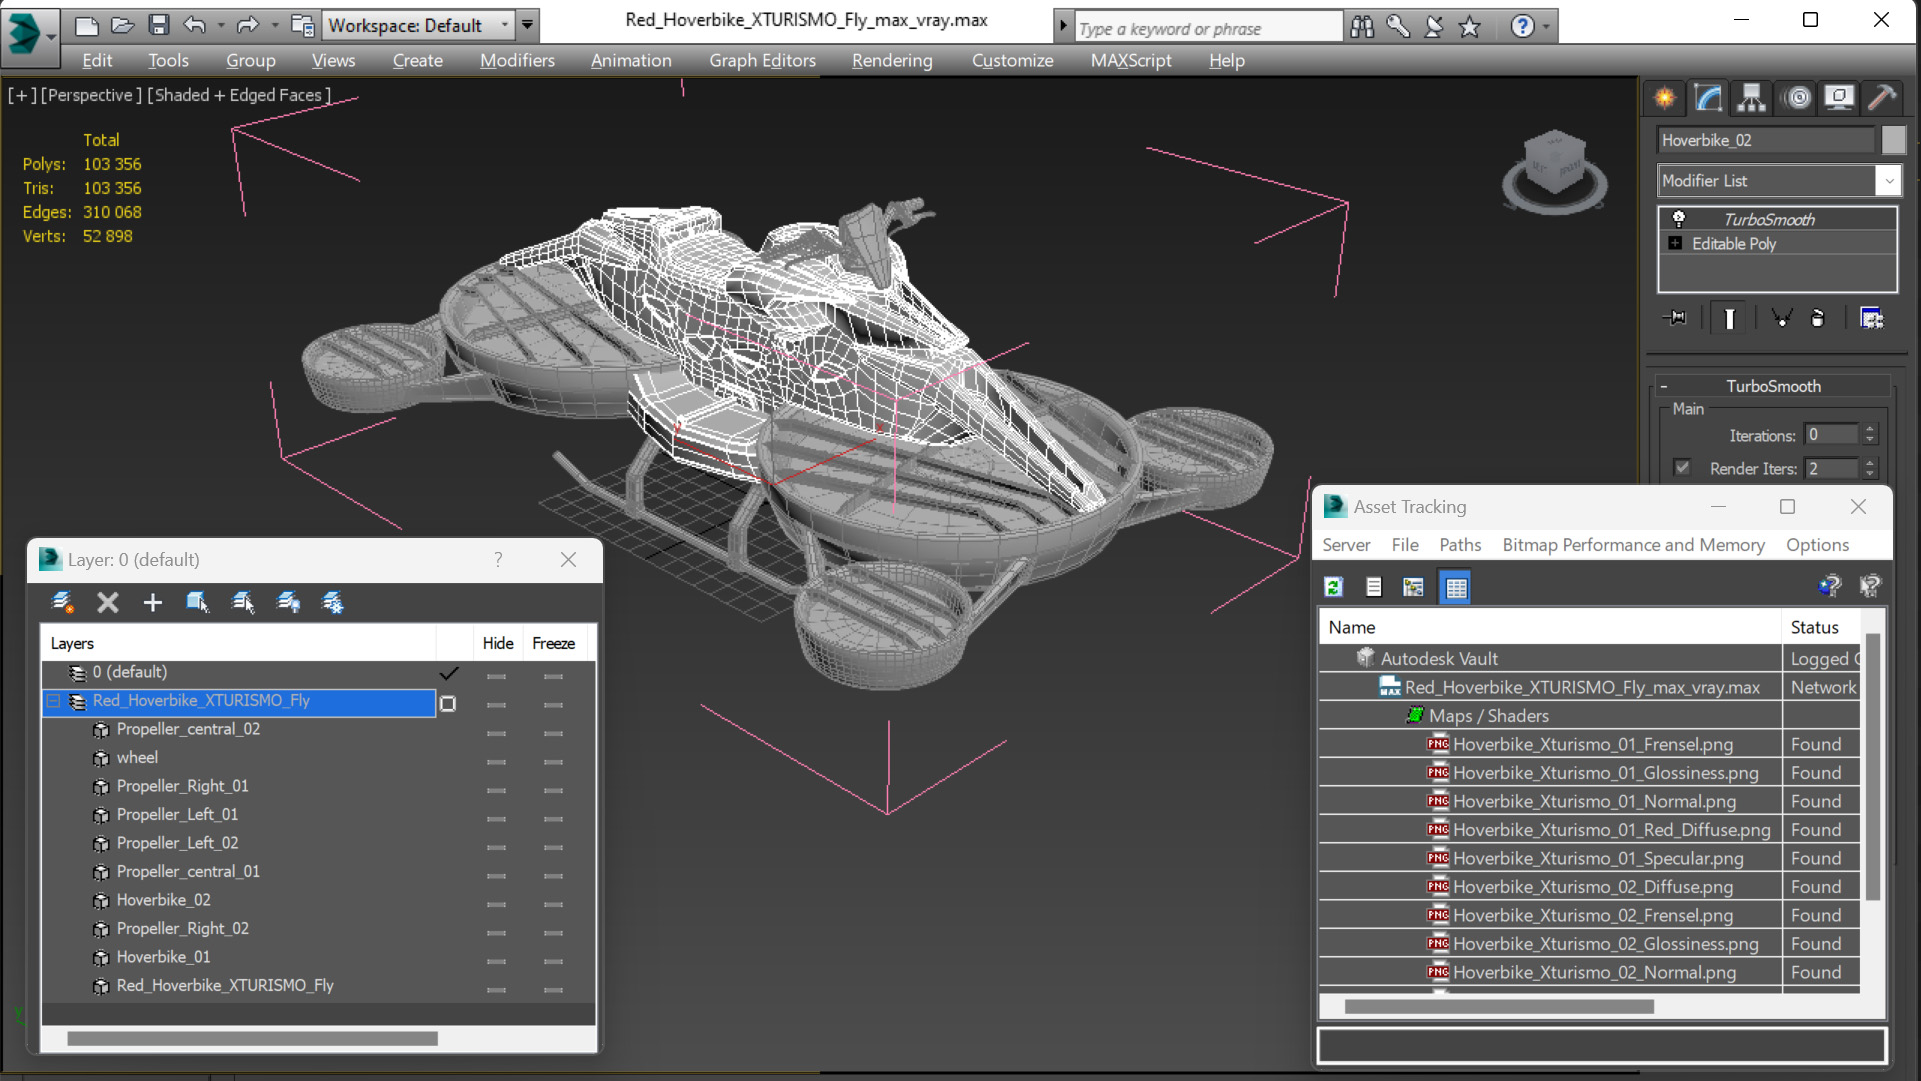Toggle current layer box for Red_Hoverbike_XTURISMO_Fly
The height and width of the screenshot is (1081, 1921).
coord(448,704)
